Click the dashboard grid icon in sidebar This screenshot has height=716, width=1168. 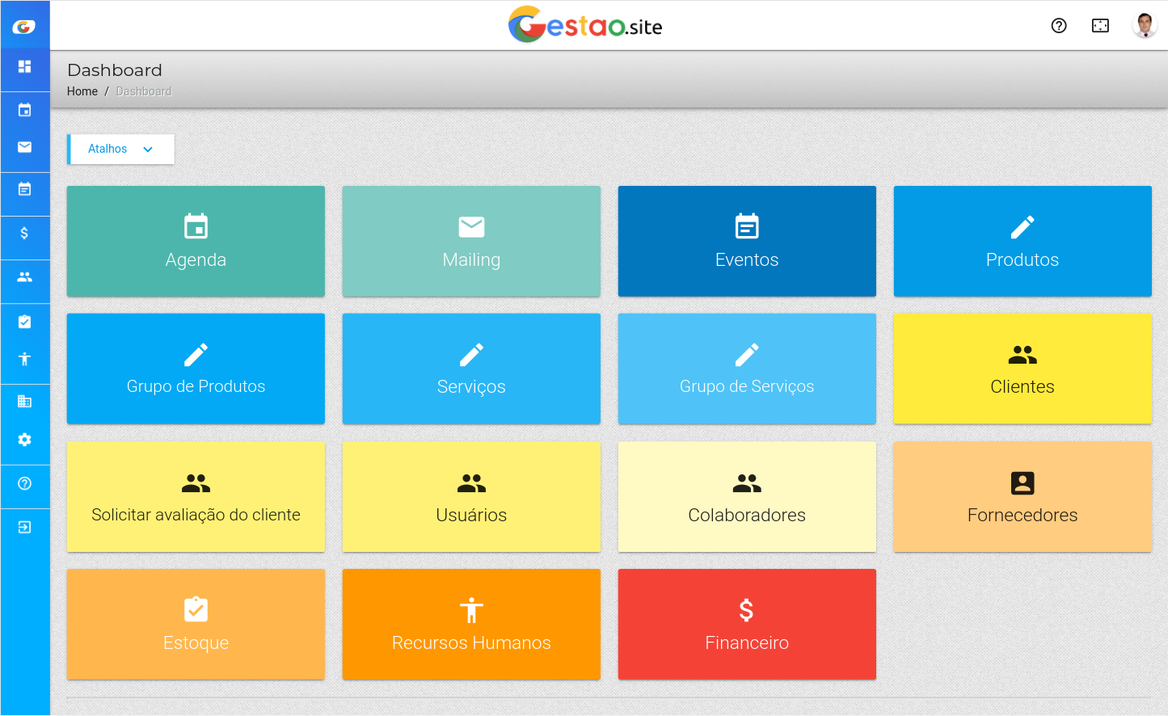pos(25,67)
